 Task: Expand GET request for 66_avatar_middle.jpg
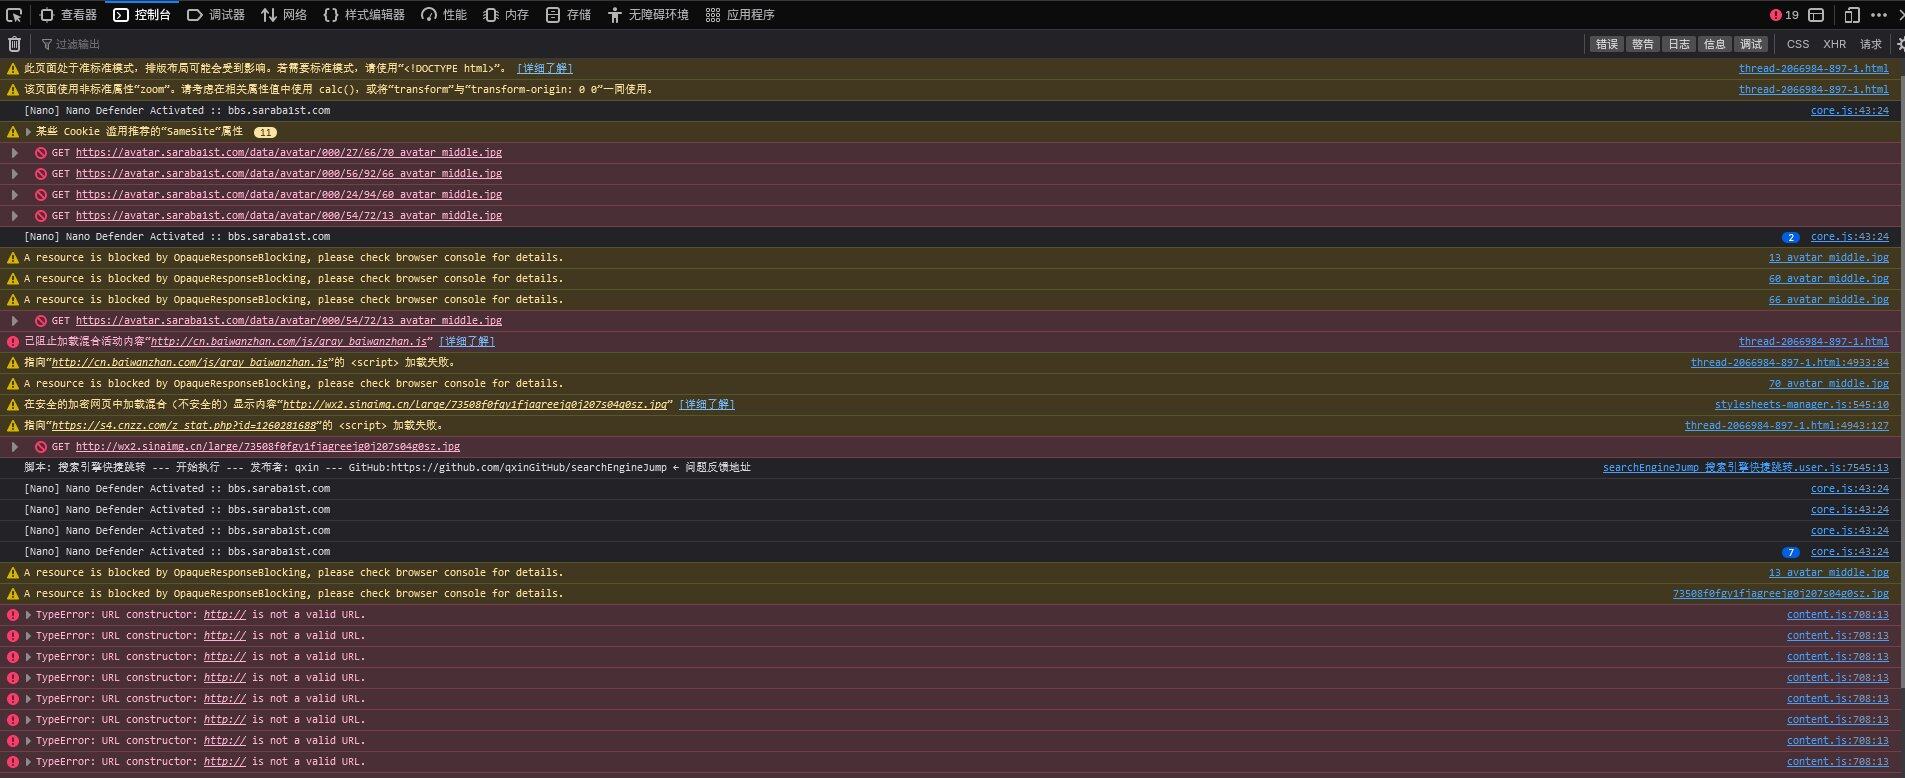[14, 174]
